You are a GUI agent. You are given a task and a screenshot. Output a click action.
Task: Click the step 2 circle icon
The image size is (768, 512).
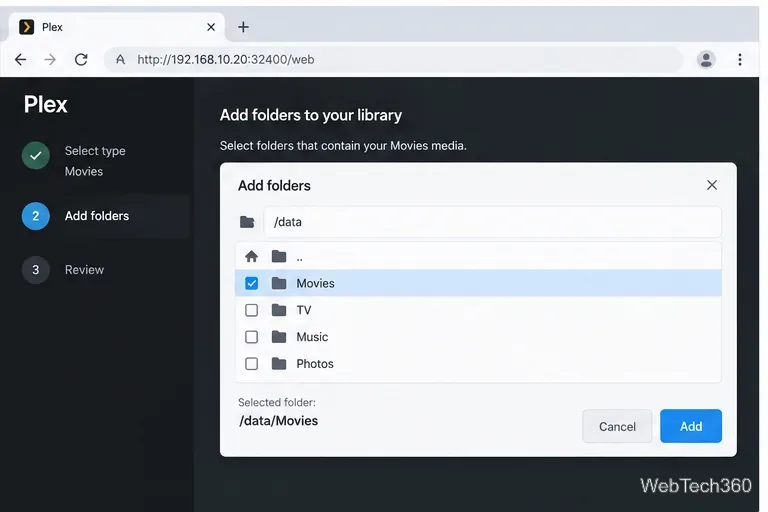[x=36, y=216]
